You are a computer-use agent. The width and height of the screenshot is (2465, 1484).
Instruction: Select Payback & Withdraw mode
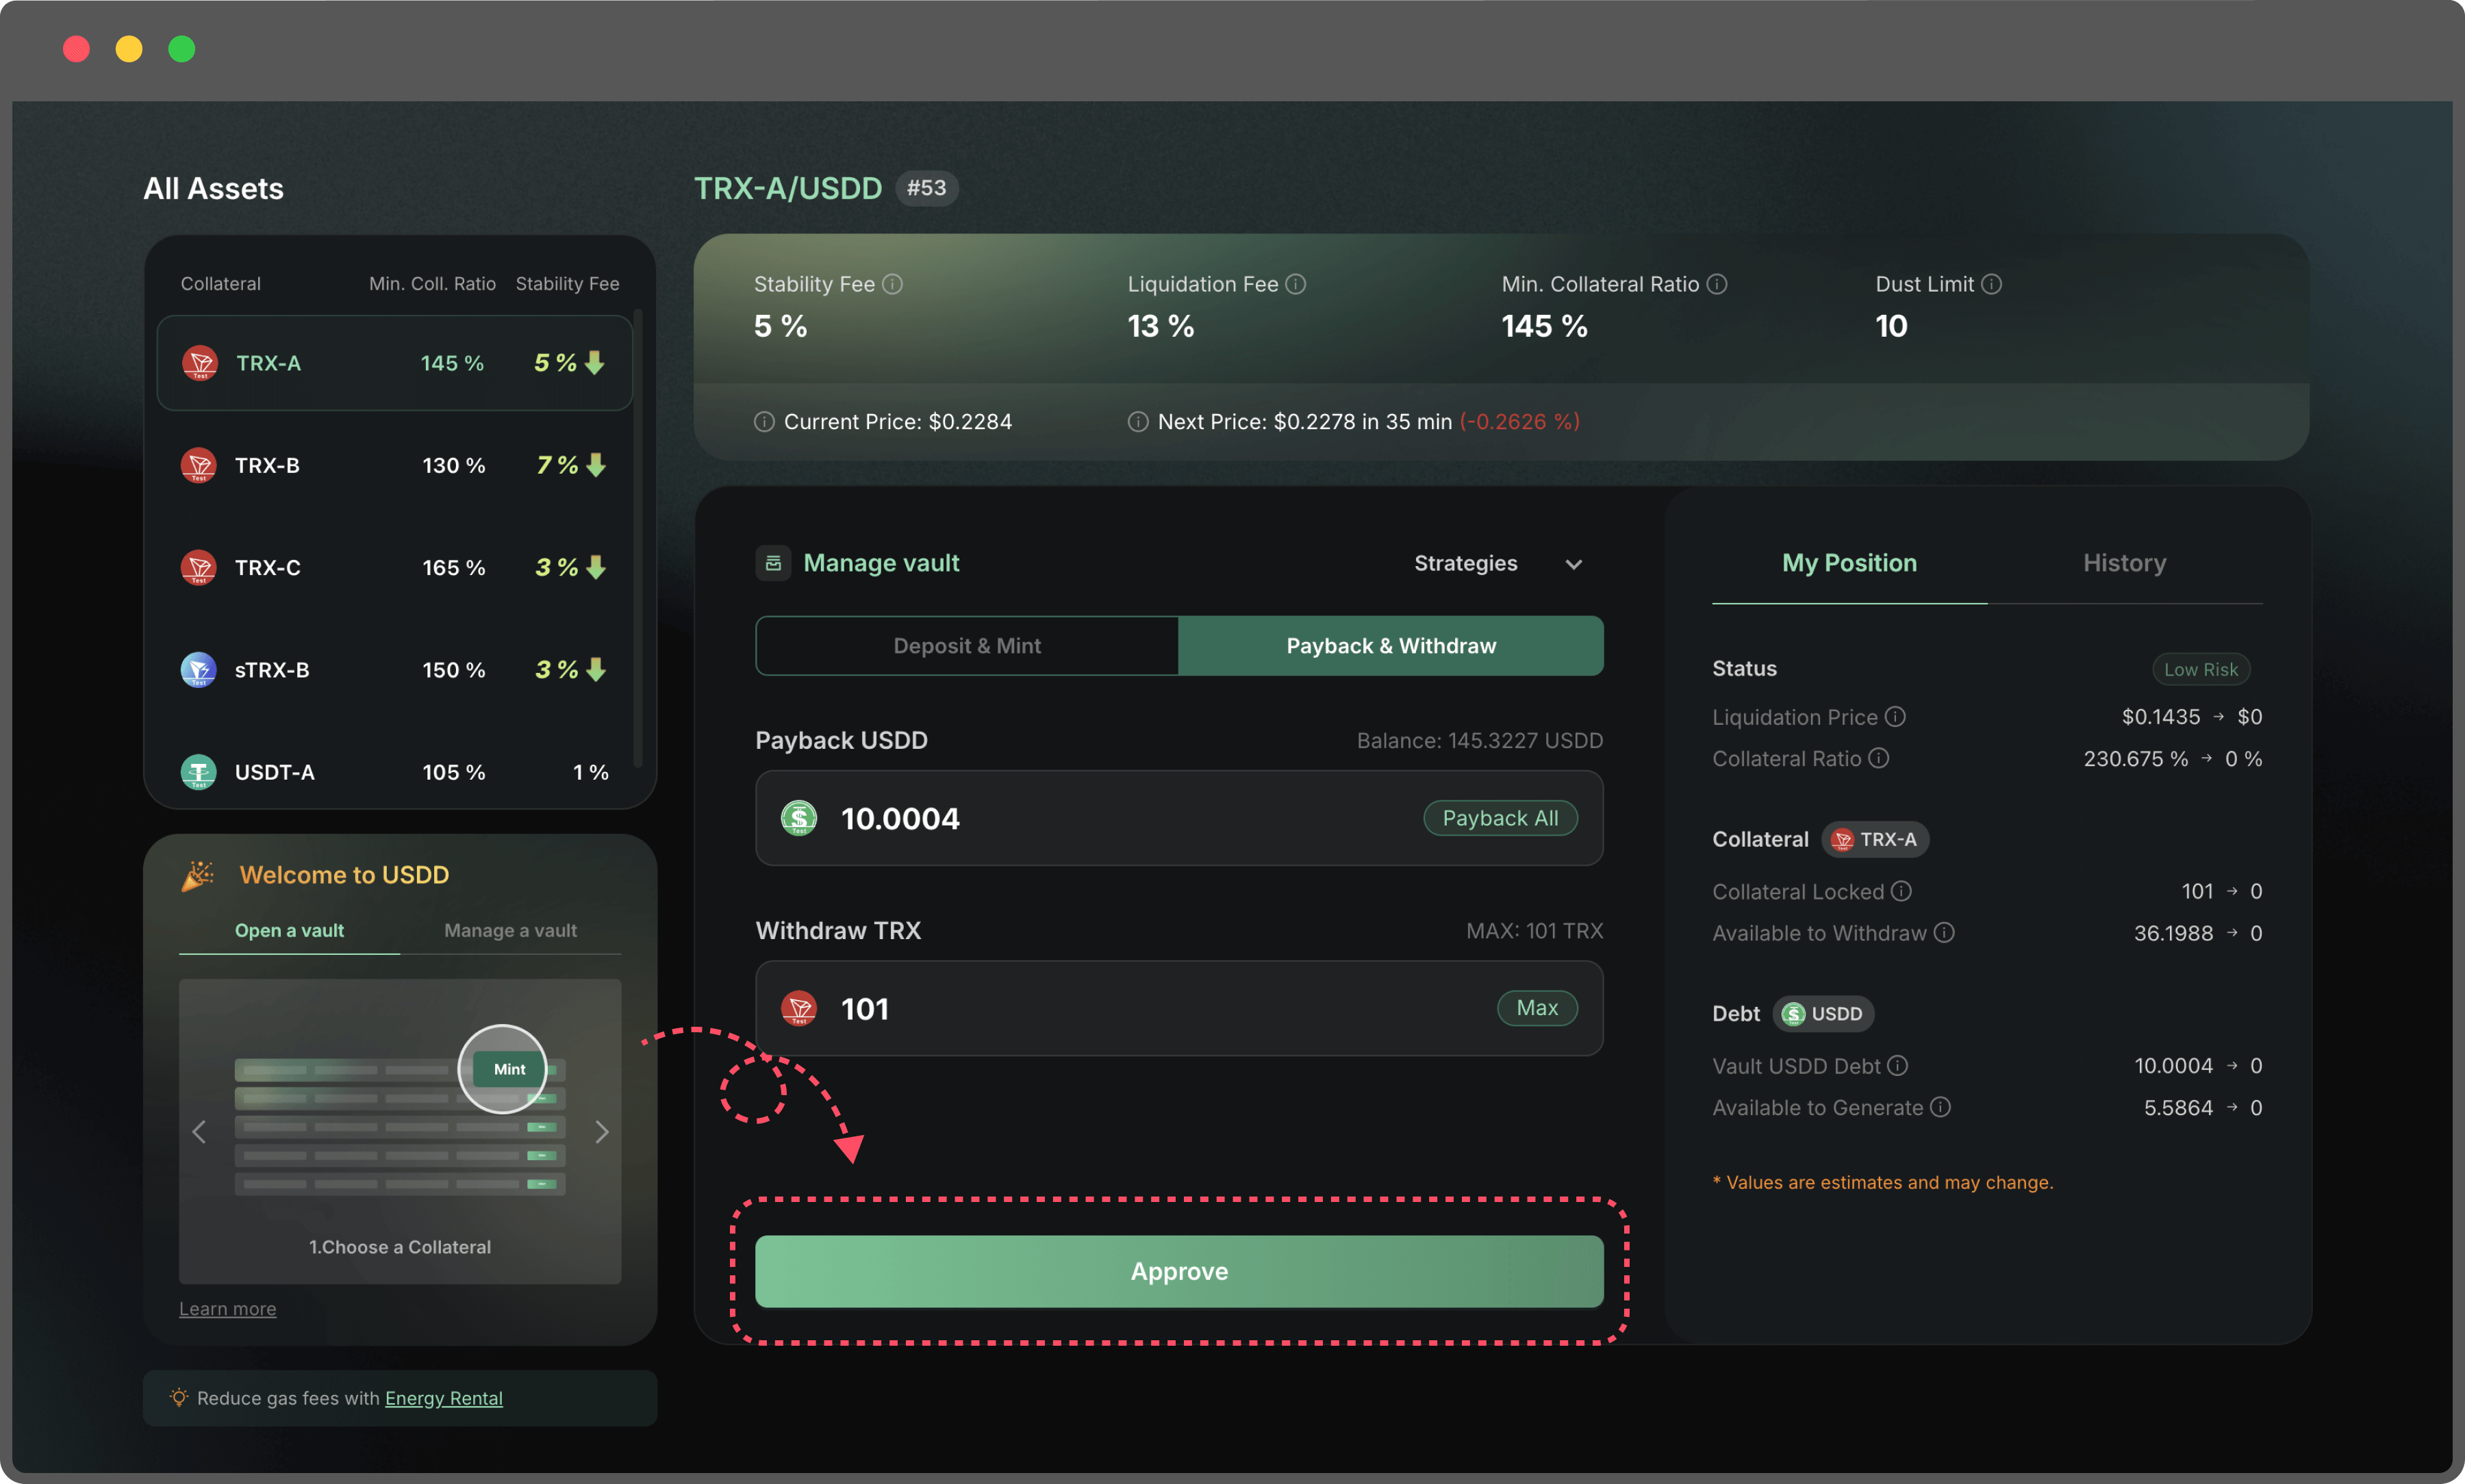pyautogui.click(x=1391, y=646)
